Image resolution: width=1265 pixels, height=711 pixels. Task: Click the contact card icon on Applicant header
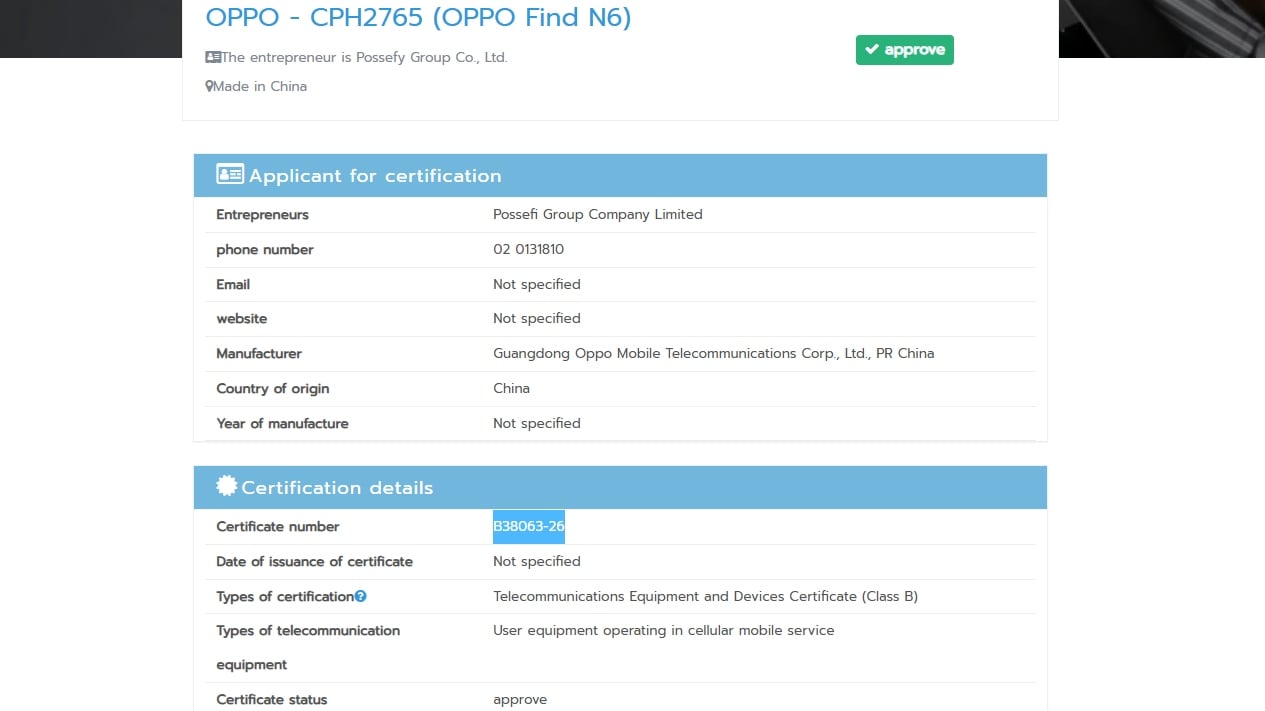click(x=229, y=173)
